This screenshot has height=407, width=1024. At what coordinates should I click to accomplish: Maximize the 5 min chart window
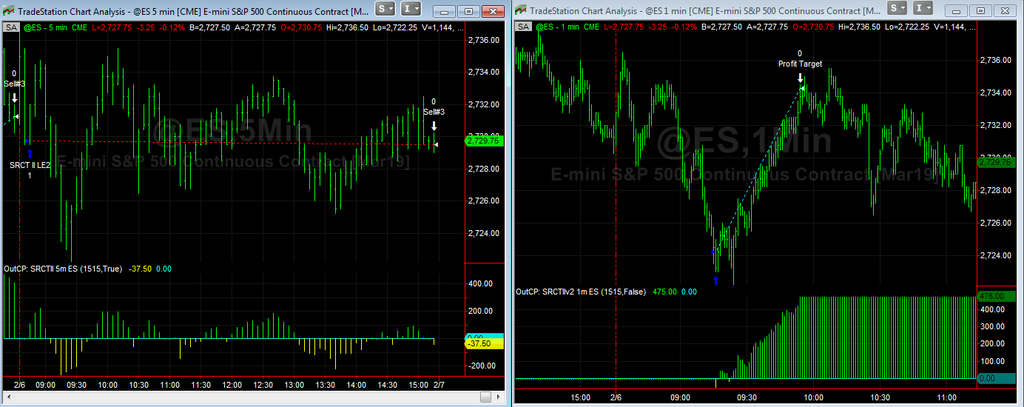point(469,10)
